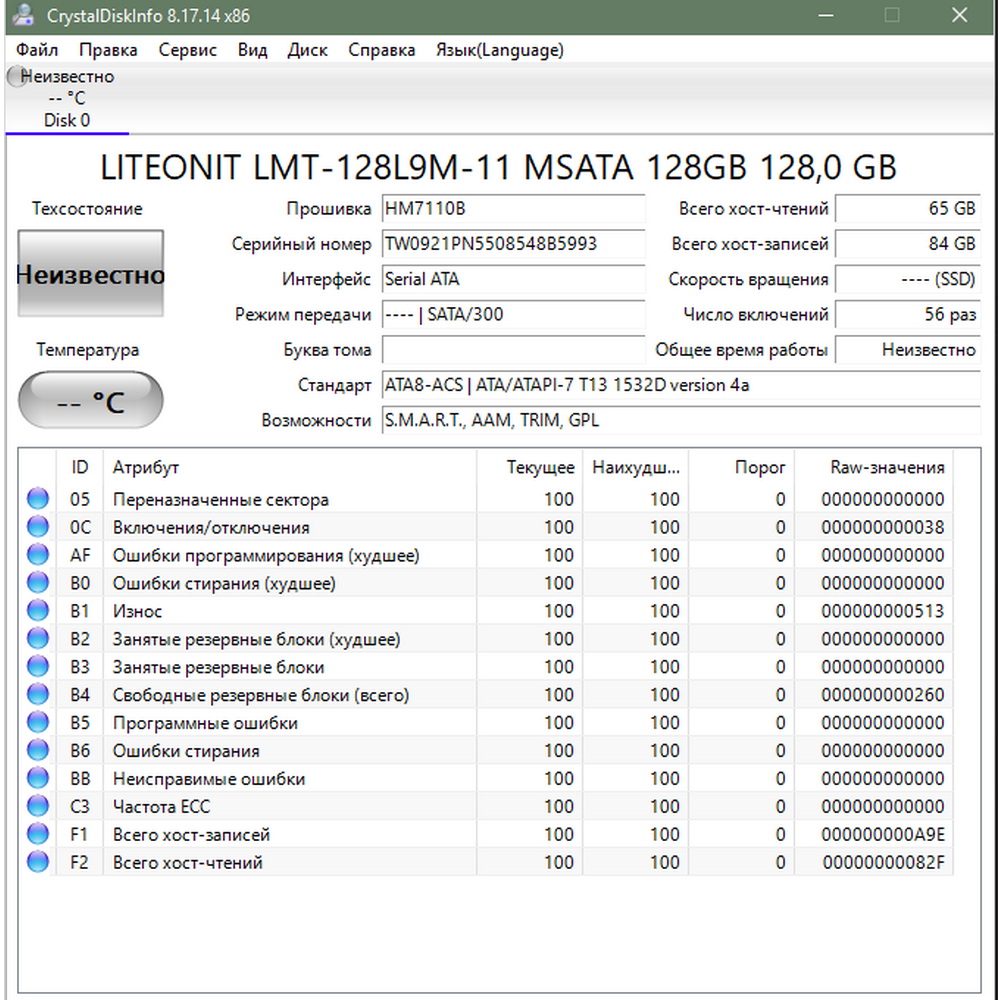Click the Прошивка field showing HM7110B
The image size is (1000, 1000).
coord(513,209)
